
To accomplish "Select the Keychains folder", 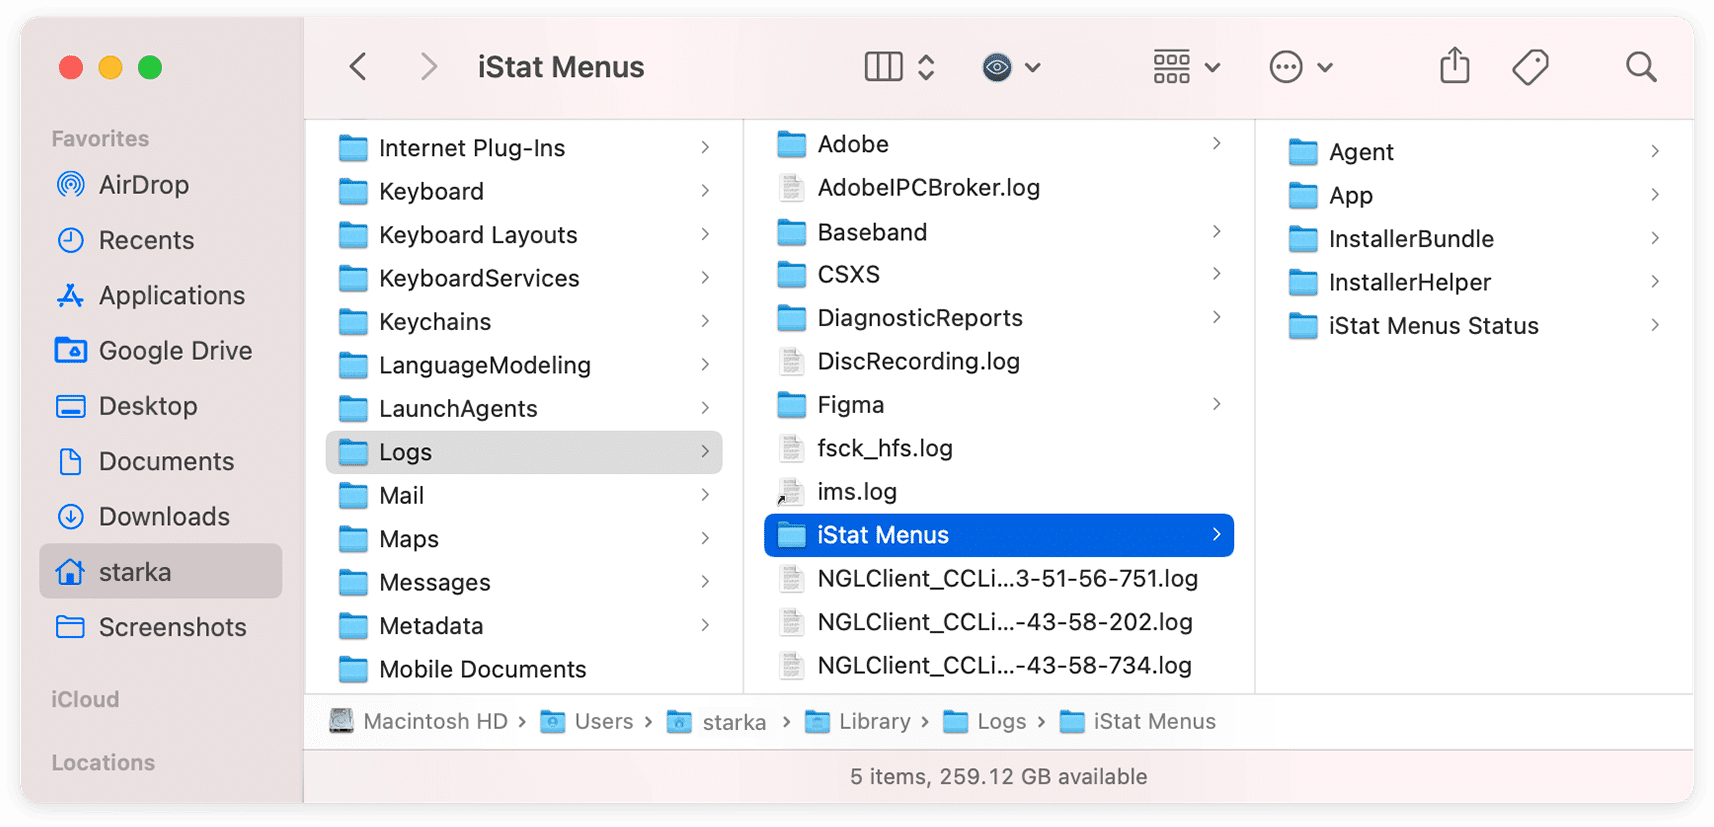I will tap(524, 322).
